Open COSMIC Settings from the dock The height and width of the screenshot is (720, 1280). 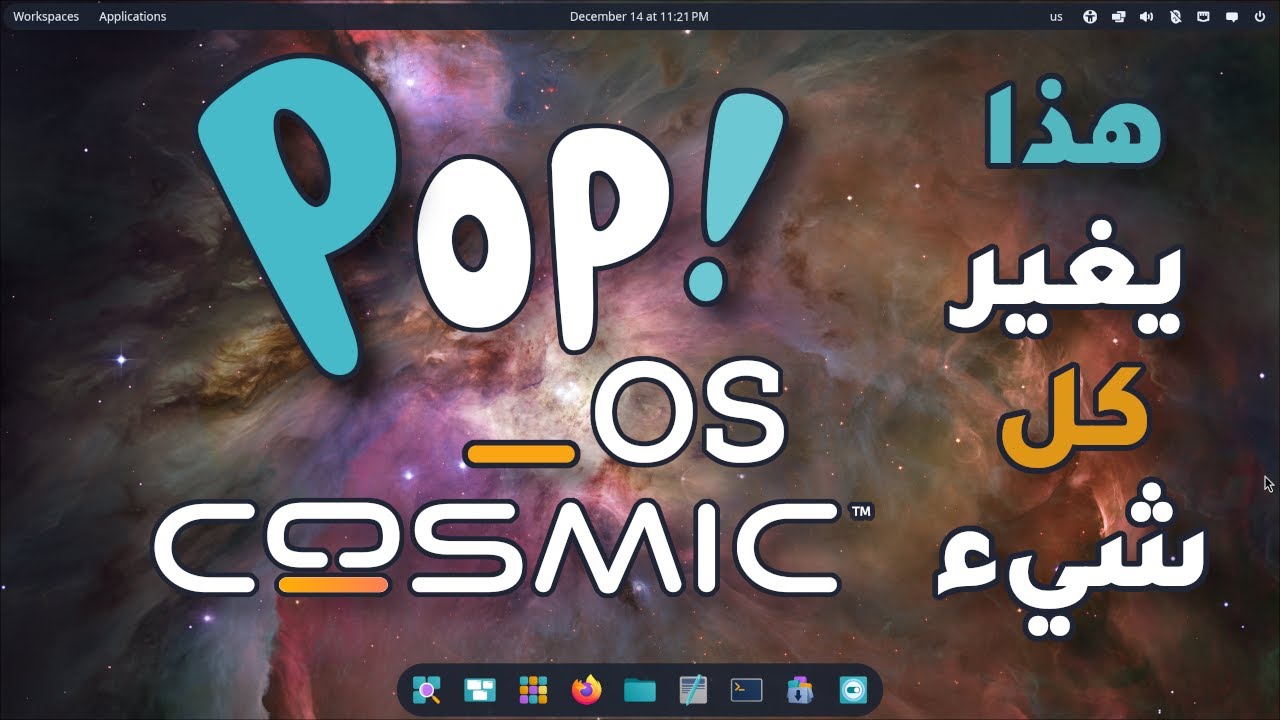[853, 690]
